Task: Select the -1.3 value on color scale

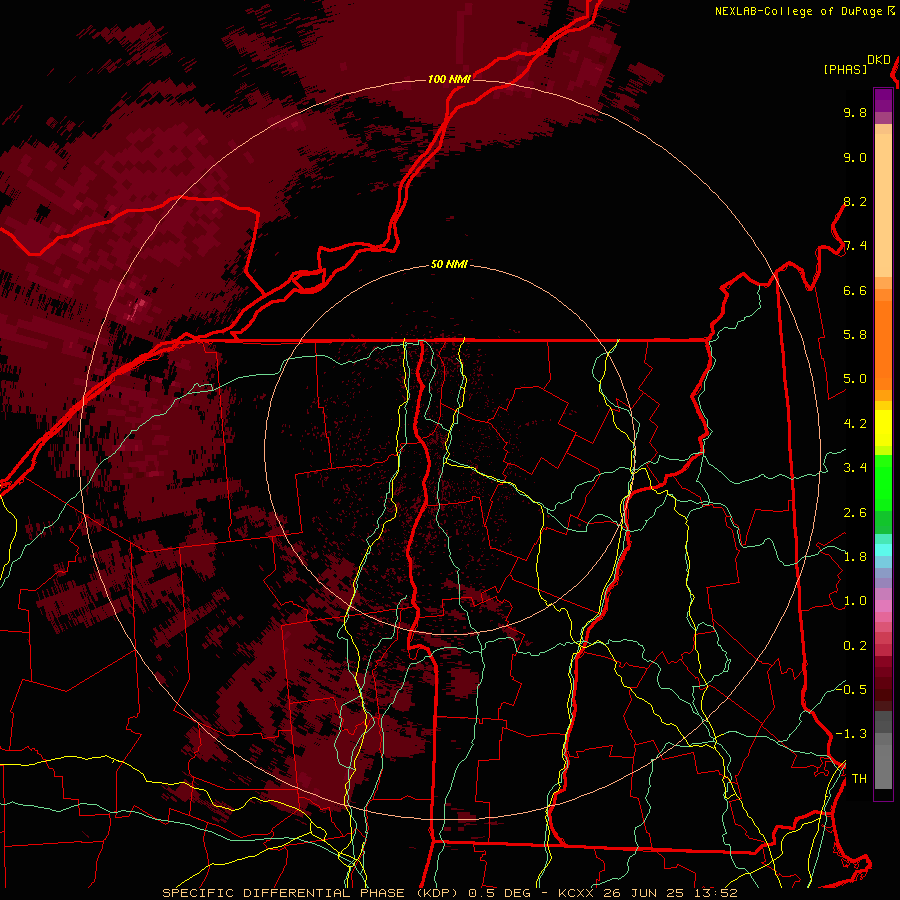Action: pos(851,734)
